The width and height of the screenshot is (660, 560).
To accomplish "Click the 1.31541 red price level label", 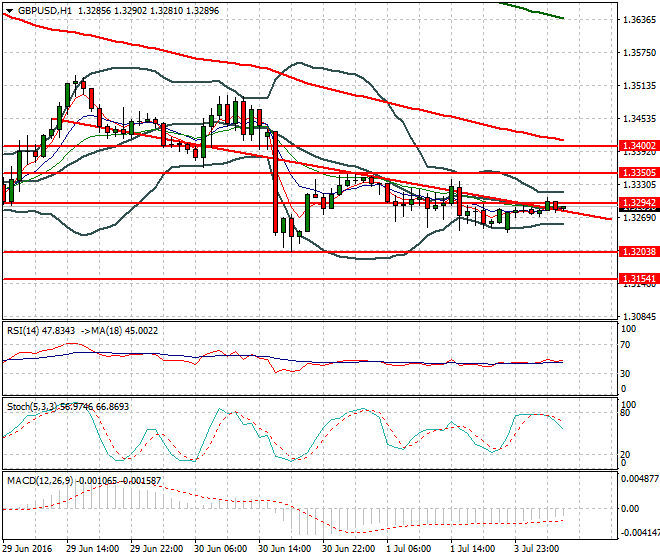I will [639, 279].
